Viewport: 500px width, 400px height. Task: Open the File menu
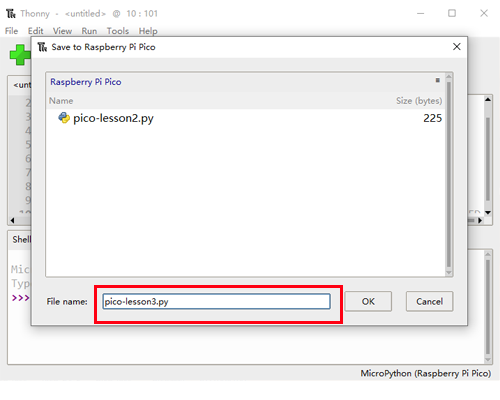[11, 31]
